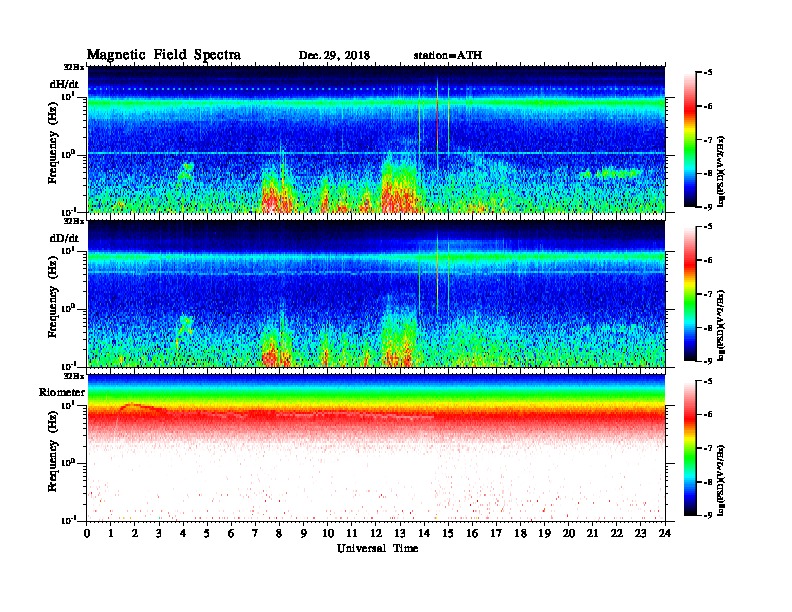Screen dimensions: 792x612
Task: Click the color bar beside Riometer panel
Action: [x=690, y=448]
